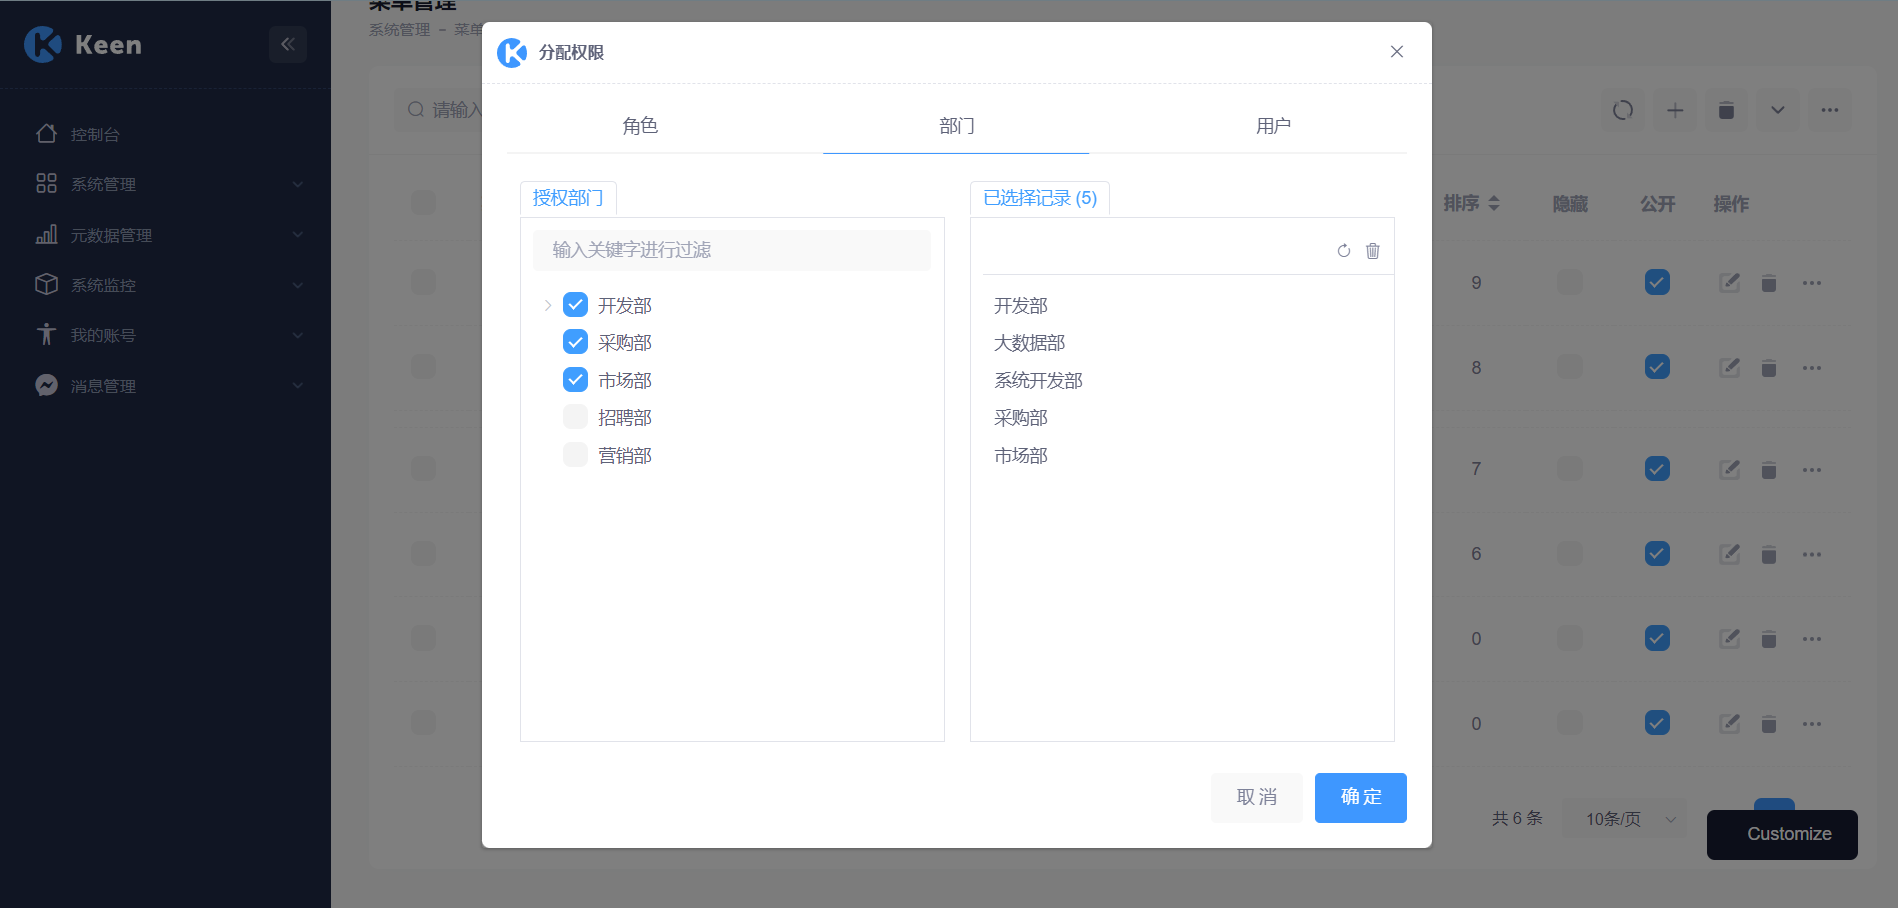1898x908 pixels.
Task: Open more actions for the sort 9 row
Action: click(x=1812, y=283)
